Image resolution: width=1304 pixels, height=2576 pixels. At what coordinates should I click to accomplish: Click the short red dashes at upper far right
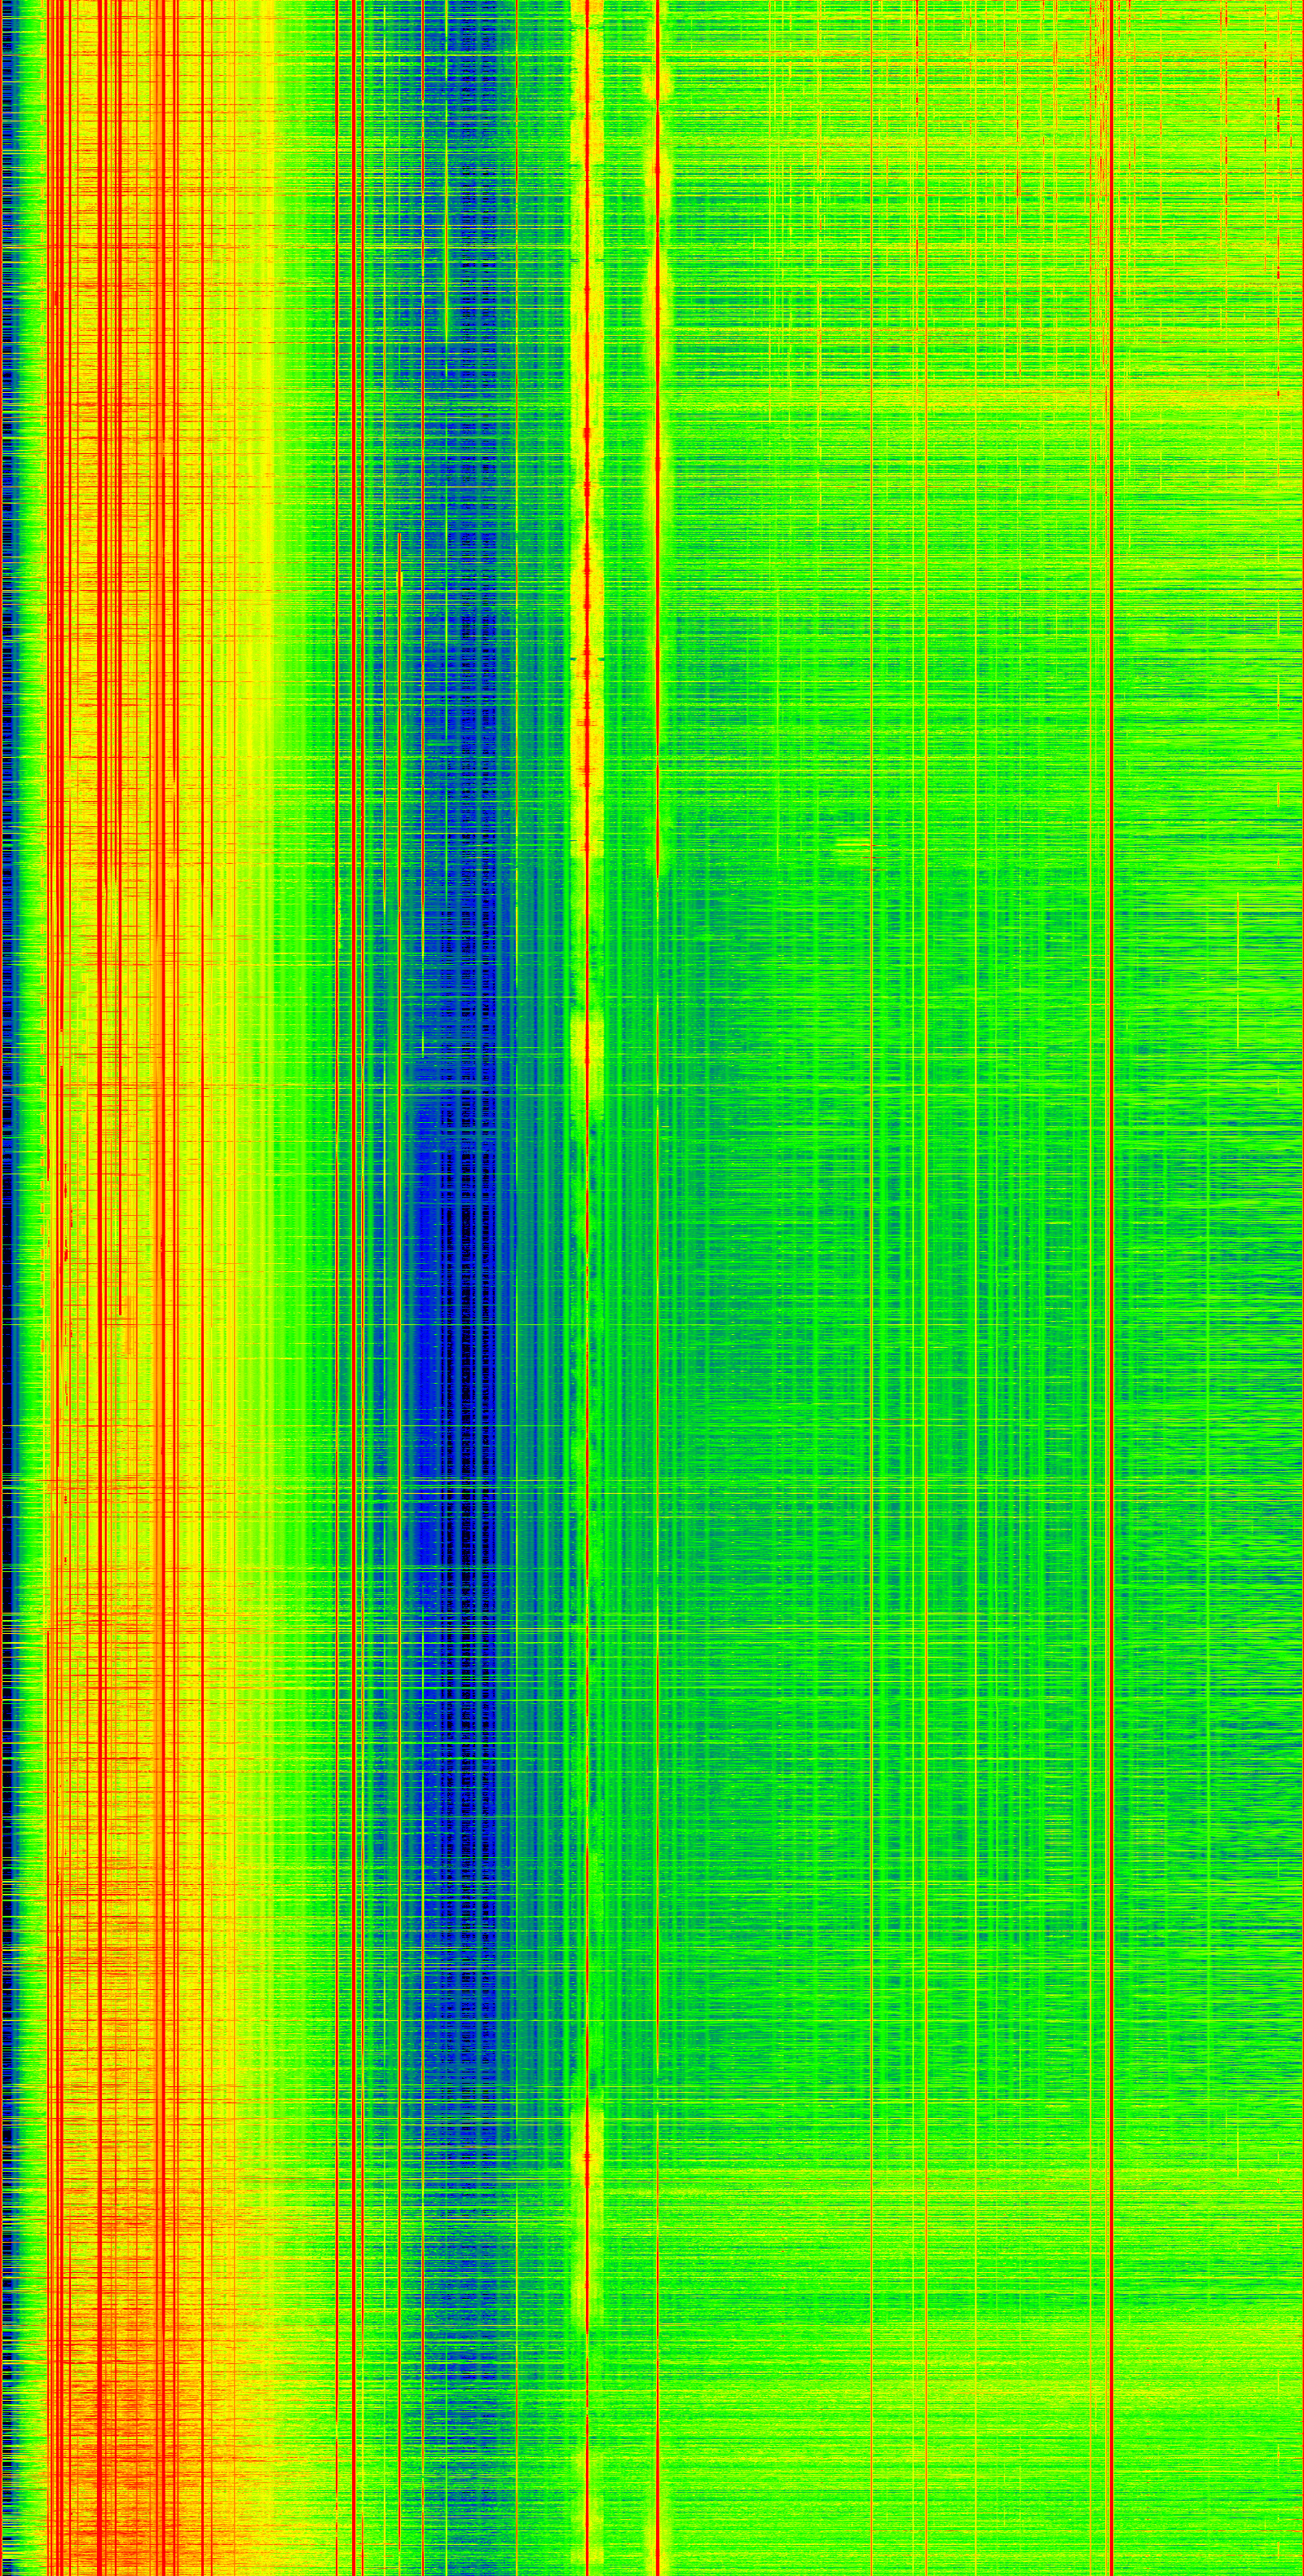click(x=1278, y=250)
